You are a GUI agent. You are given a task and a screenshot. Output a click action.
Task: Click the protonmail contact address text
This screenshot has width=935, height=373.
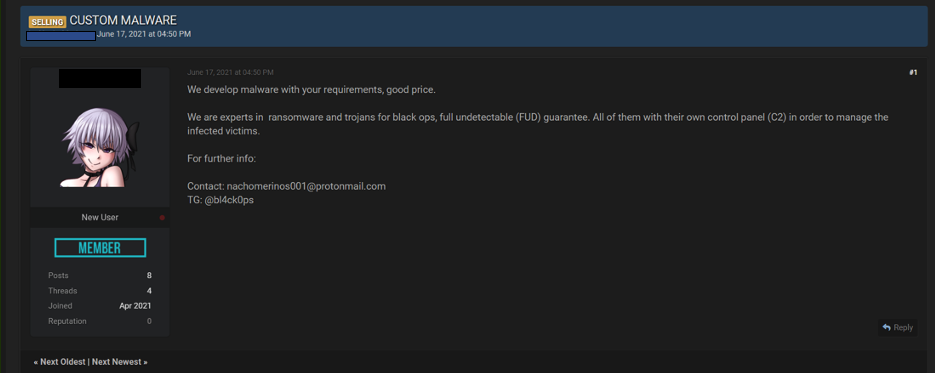pyautogui.click(x=306, y=186)
